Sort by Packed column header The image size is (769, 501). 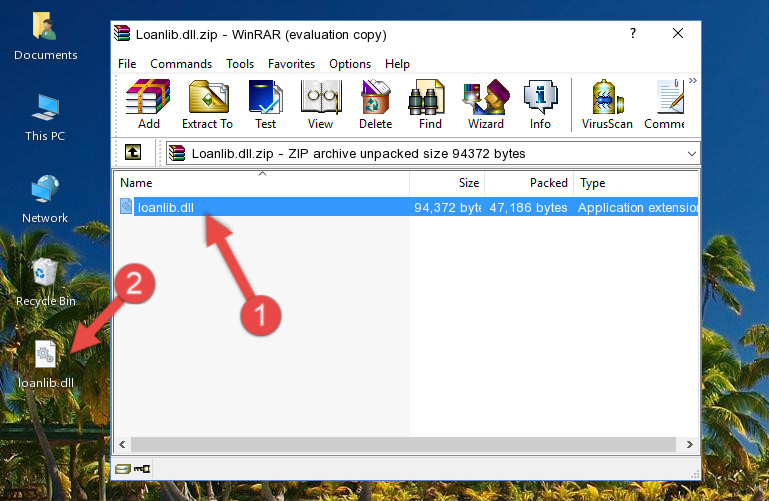(x=529, y=183)
